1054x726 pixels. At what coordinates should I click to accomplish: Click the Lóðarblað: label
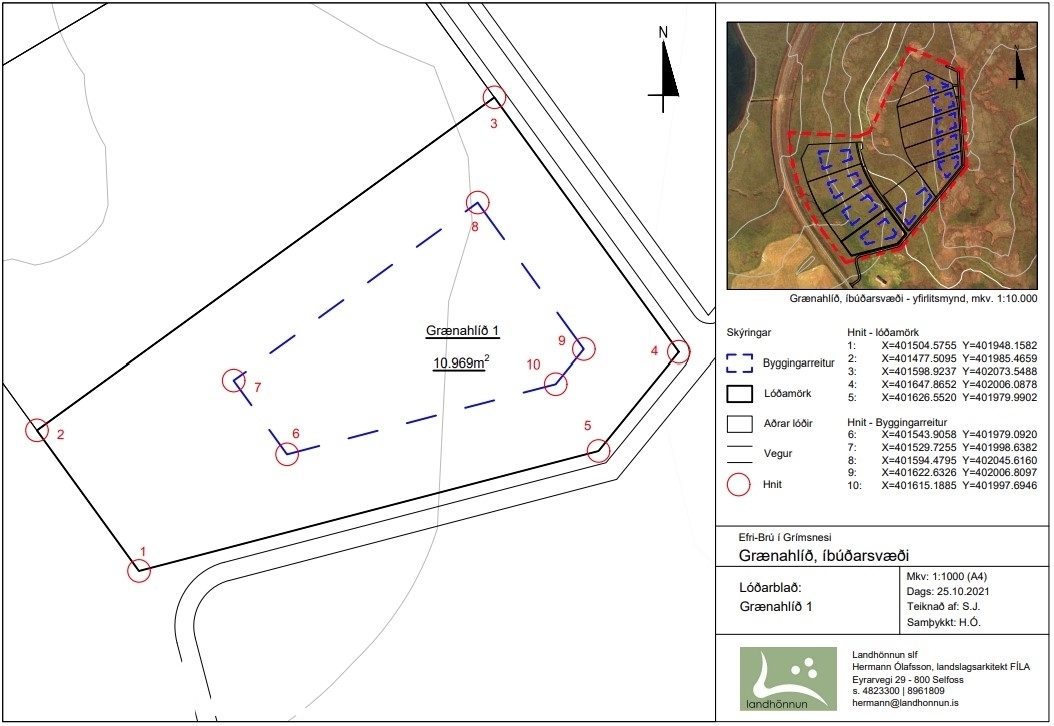[770, 588]
